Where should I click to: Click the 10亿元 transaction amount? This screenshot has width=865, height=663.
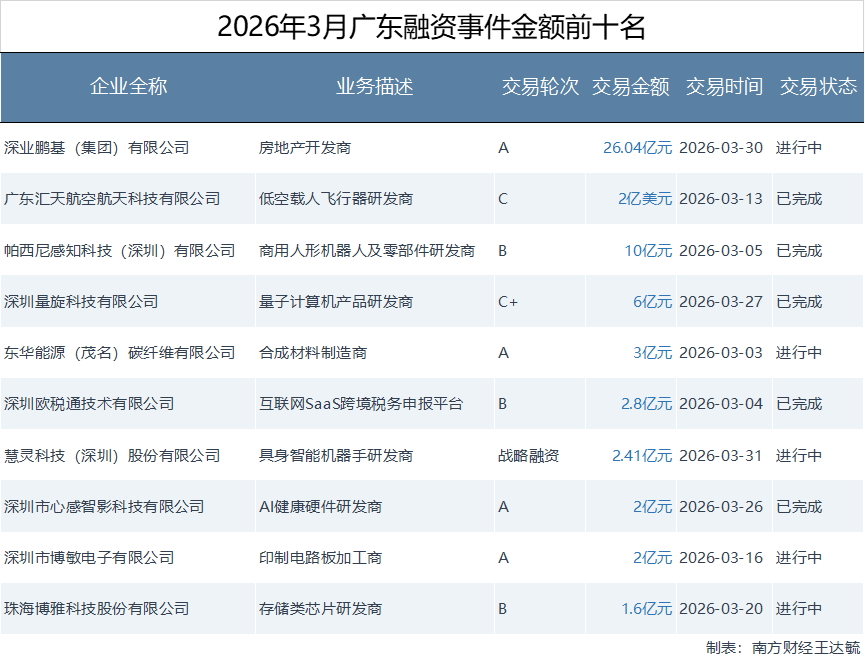pyautogui.click(x=648, y=250)
